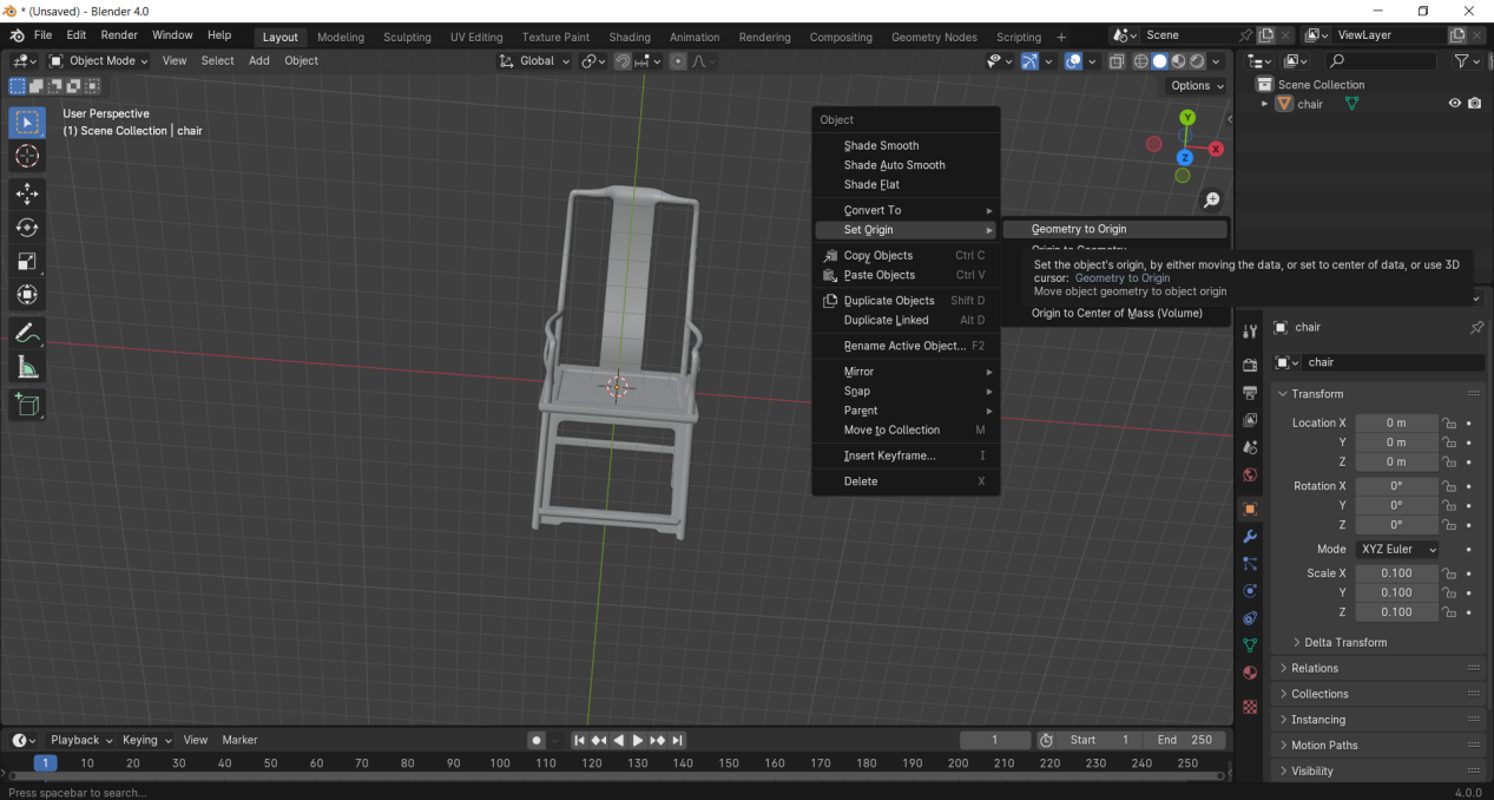Open the Particles properties tab
This screenshot has width=1494, height=800.
point(1249,564)
